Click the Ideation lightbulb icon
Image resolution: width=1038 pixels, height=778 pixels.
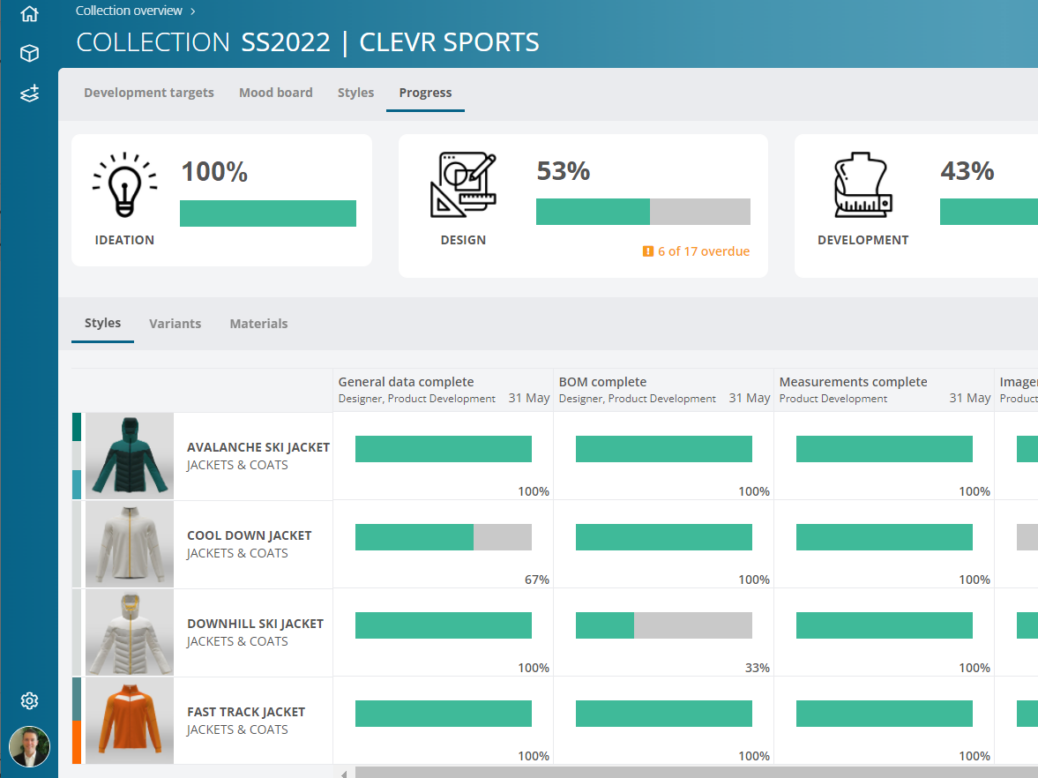point(124,185)
